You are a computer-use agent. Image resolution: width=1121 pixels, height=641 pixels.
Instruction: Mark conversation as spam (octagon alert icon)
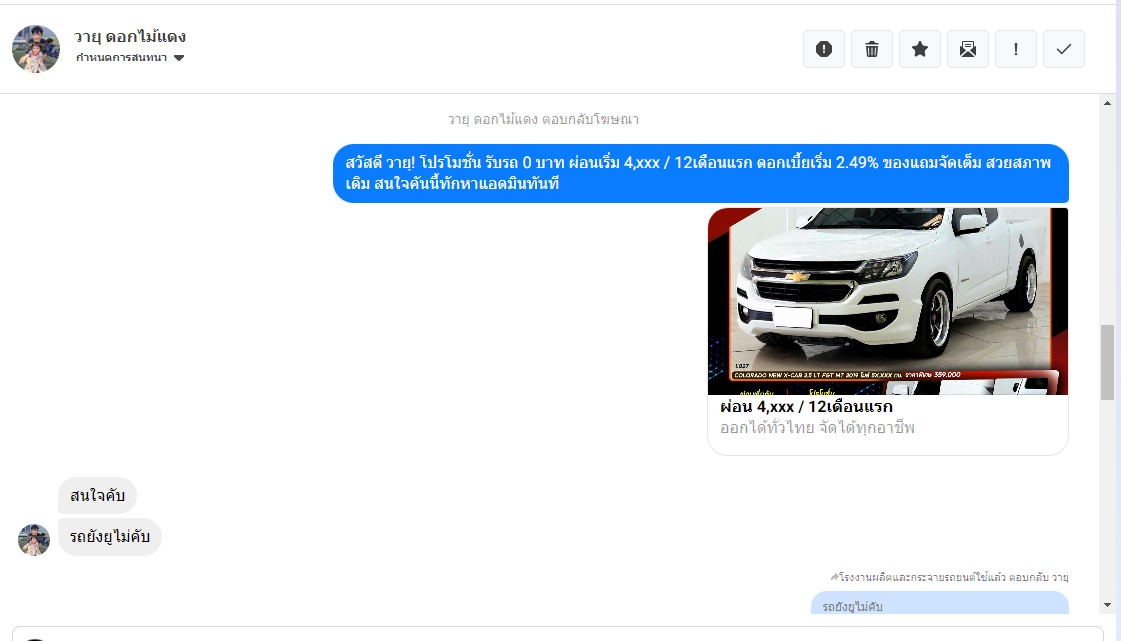(824, 49)
